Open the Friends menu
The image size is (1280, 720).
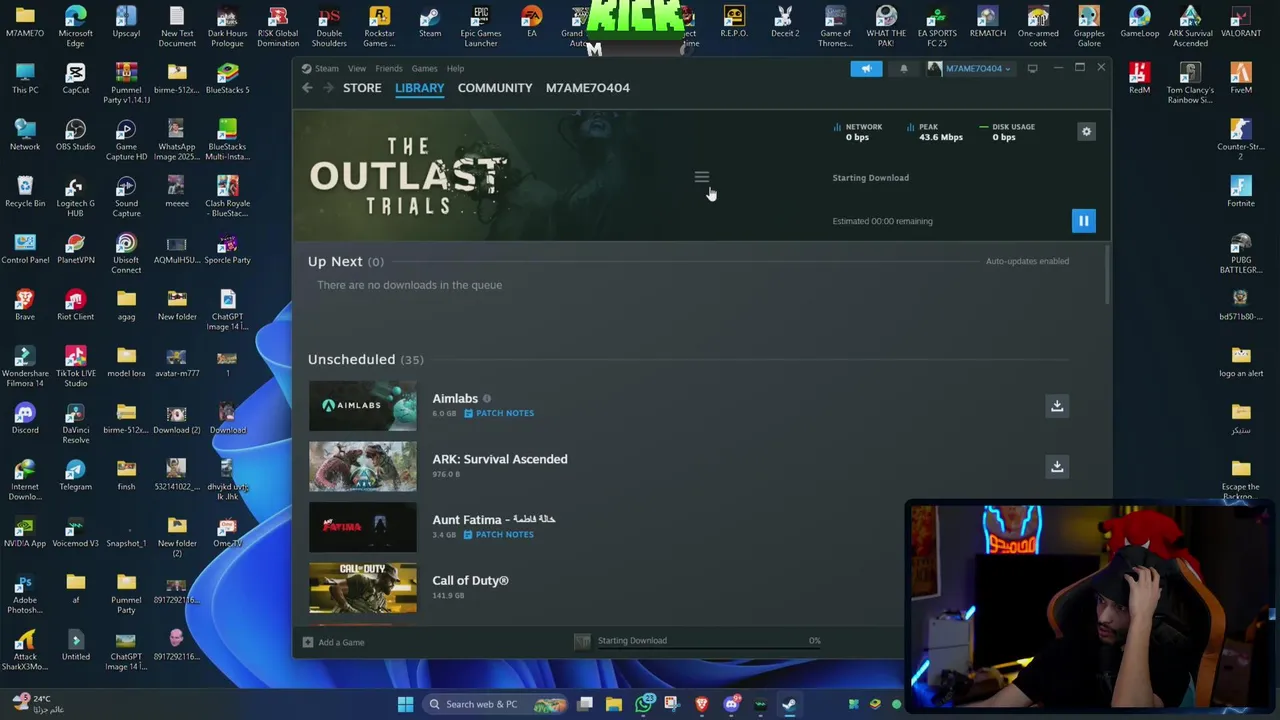tap(388, 68)
